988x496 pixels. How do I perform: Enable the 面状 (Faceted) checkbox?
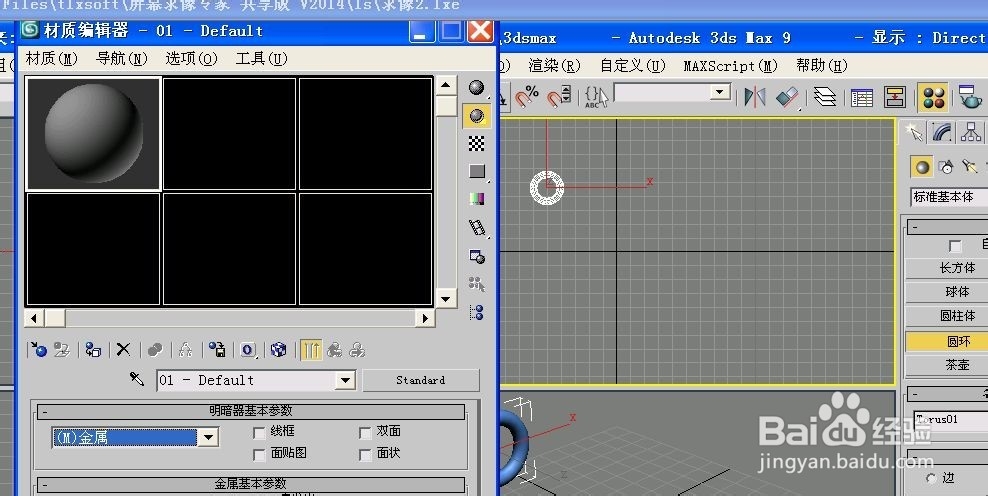(365, 454)
